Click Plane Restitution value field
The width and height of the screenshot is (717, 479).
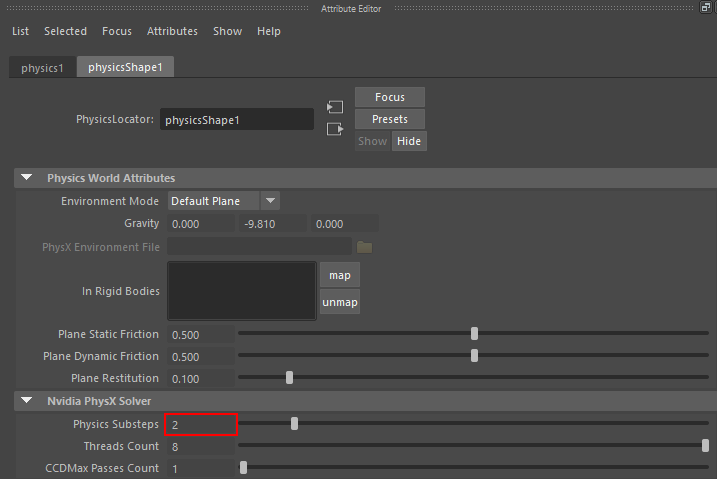tap(201, 378)
